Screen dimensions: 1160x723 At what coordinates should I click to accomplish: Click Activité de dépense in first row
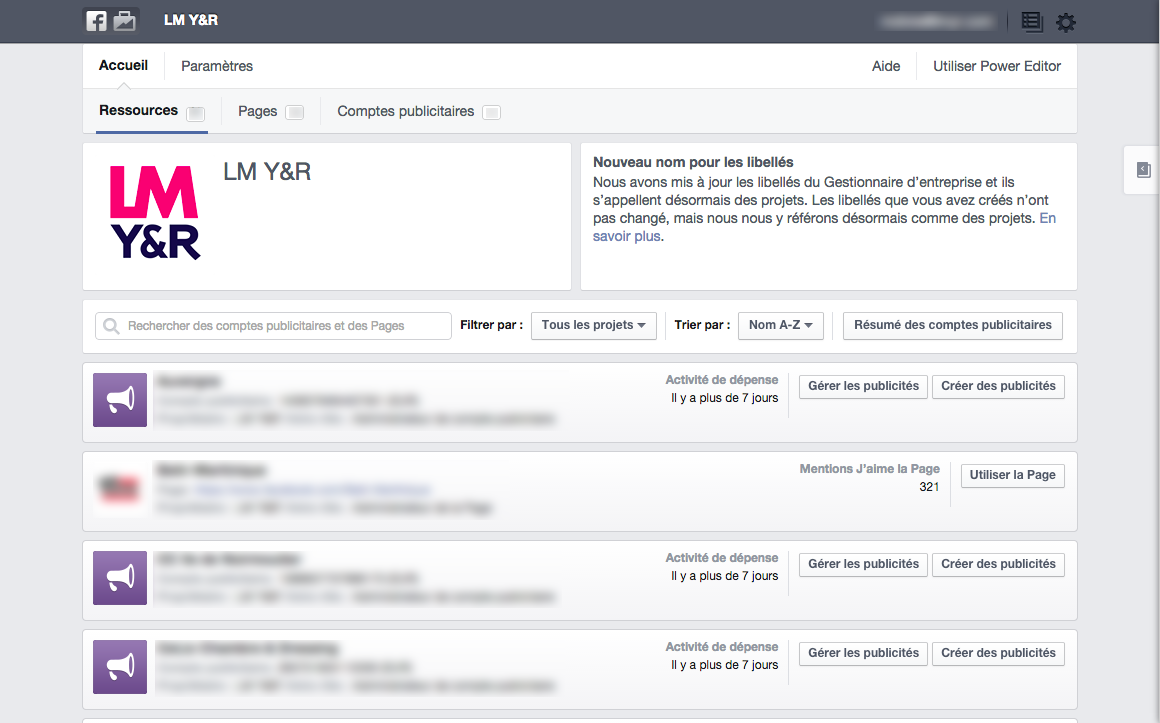[721, 380]
